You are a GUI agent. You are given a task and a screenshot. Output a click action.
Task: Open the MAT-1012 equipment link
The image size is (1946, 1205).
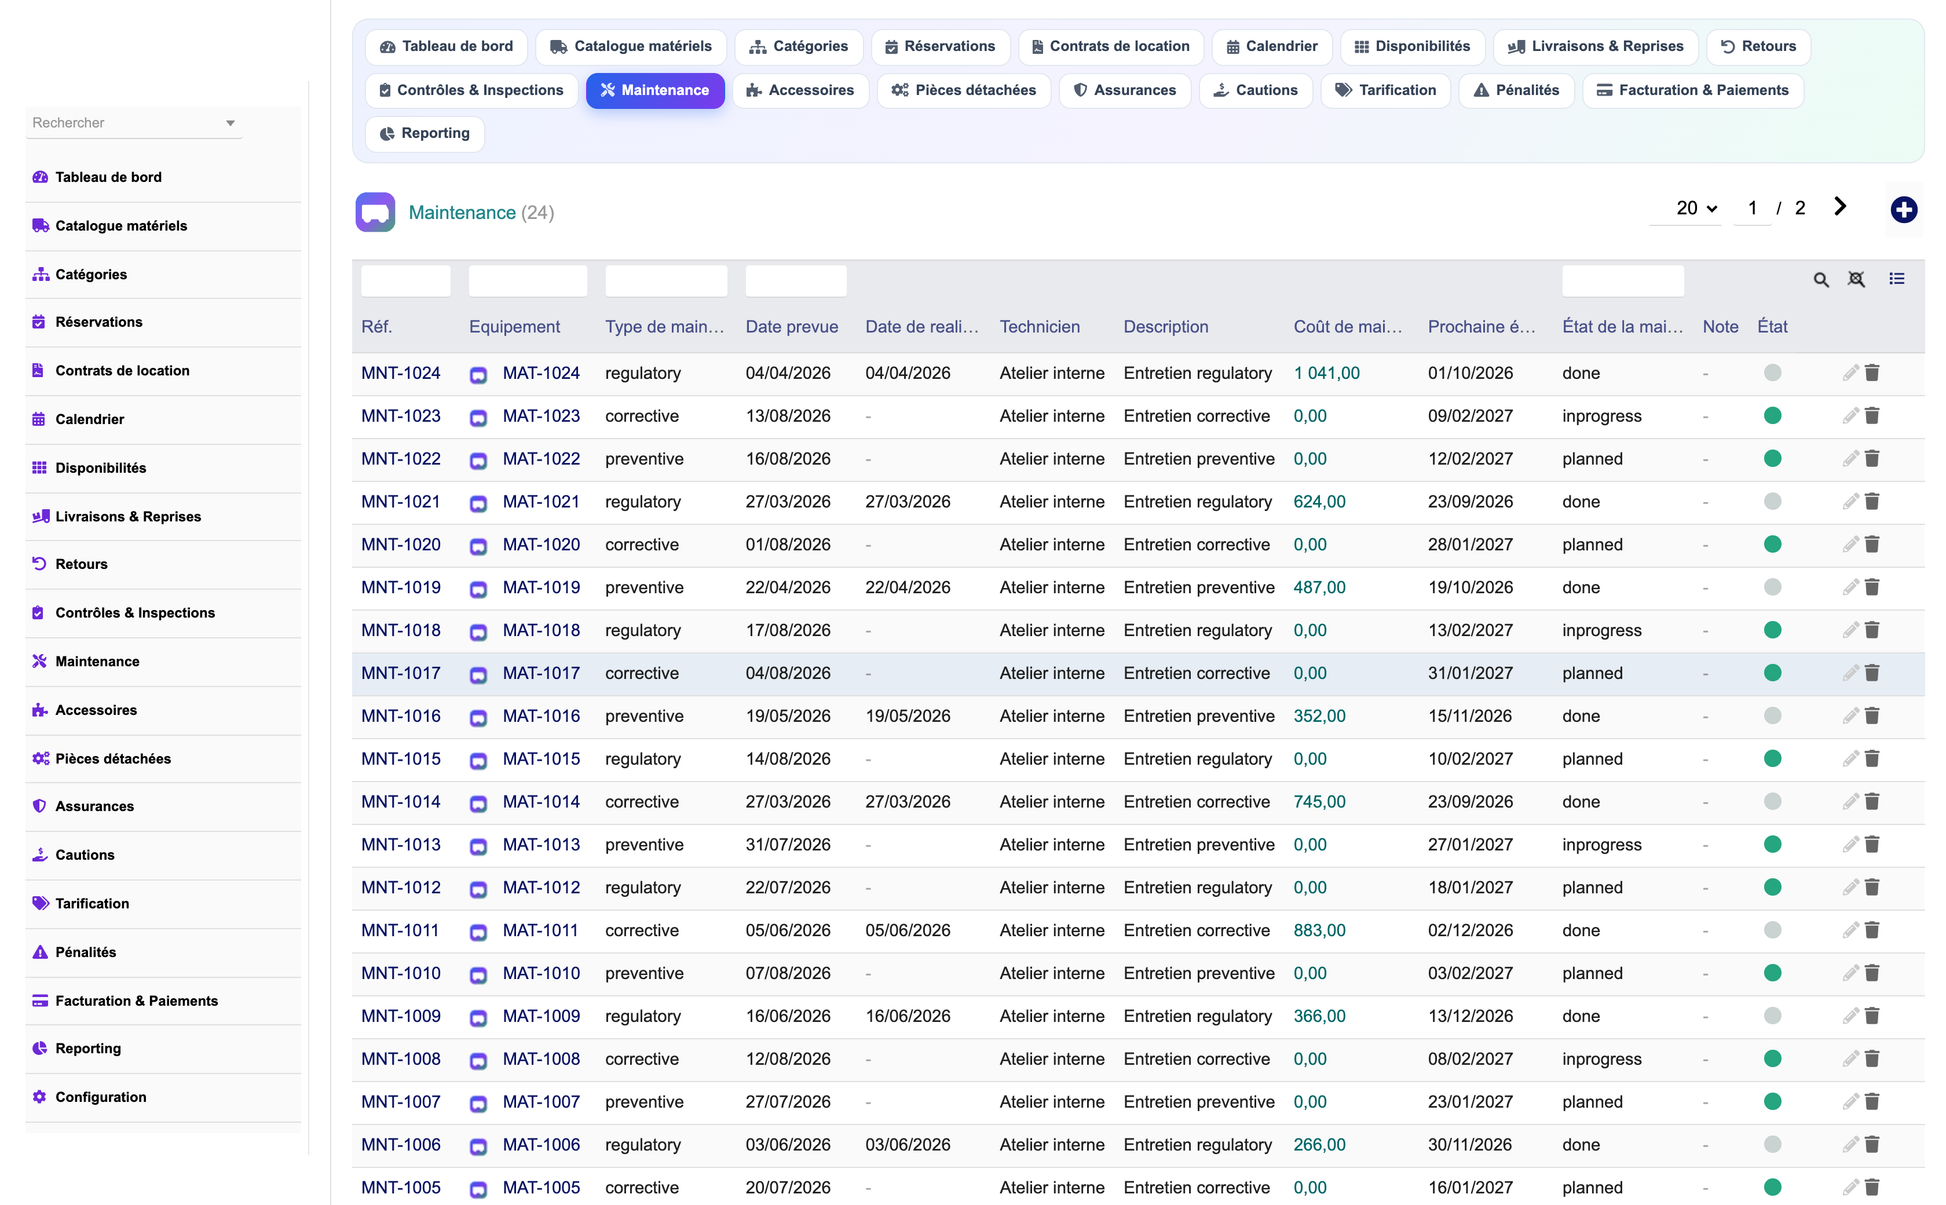[541, 887]
